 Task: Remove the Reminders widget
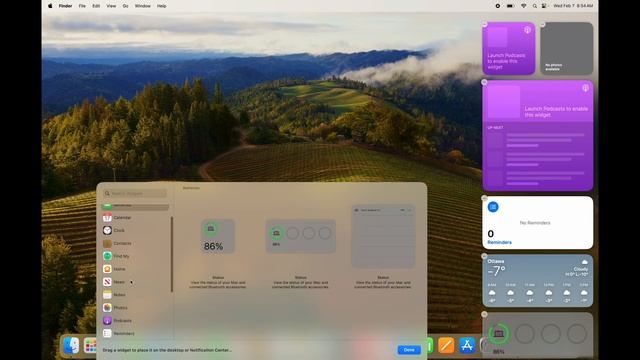tap(484, 198)
